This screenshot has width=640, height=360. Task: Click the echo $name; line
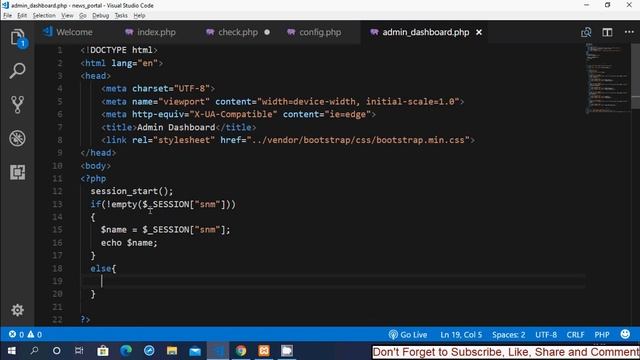click(x=129, y=242)
